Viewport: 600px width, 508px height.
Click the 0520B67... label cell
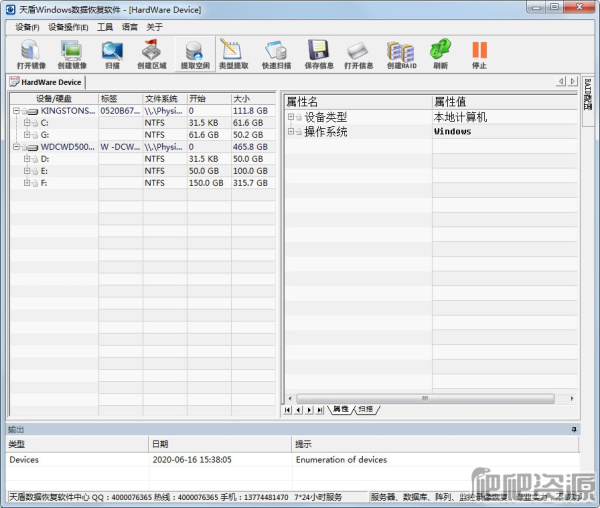pos(120,111)
